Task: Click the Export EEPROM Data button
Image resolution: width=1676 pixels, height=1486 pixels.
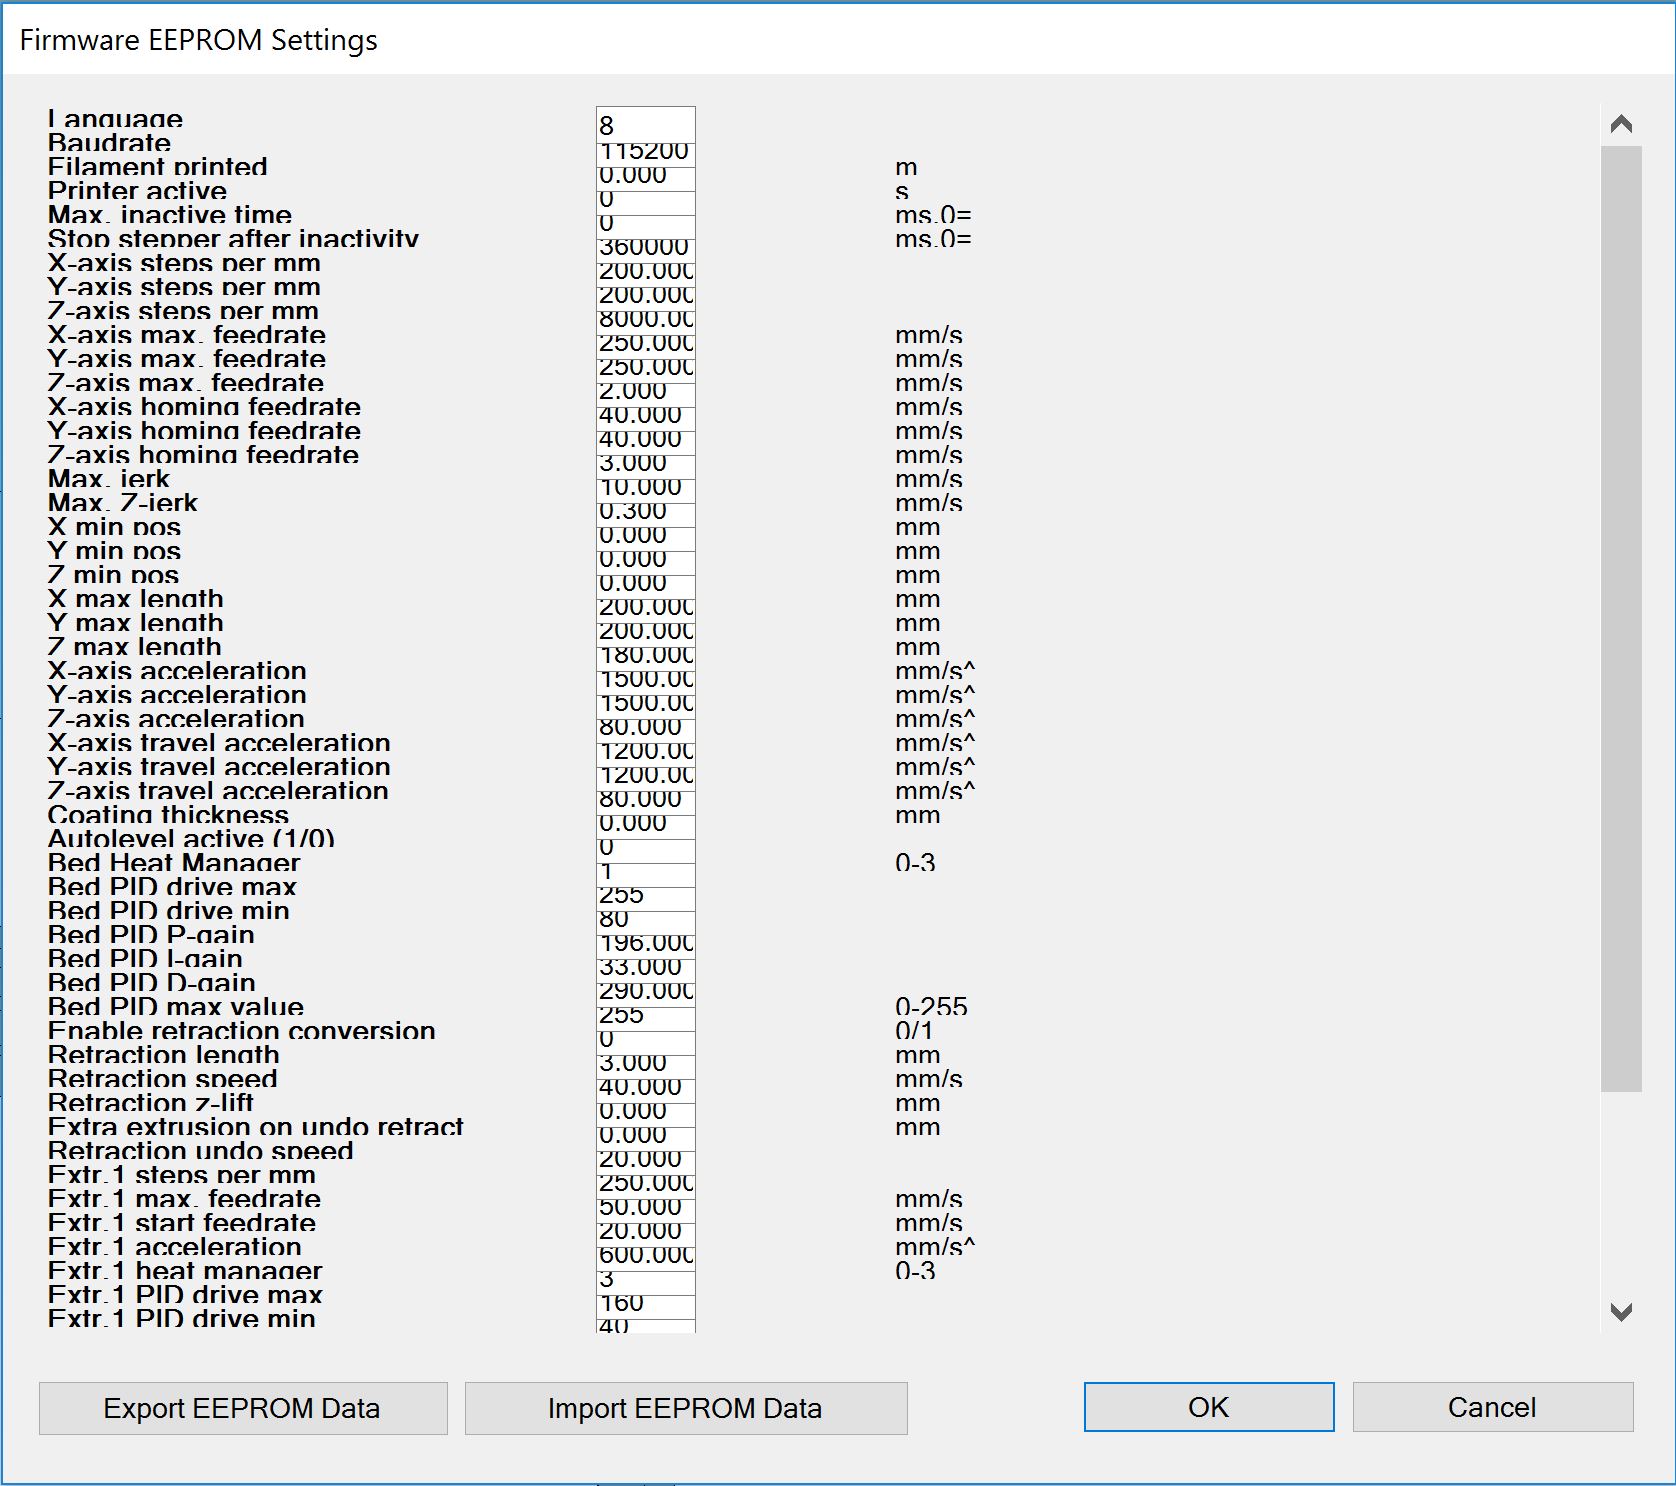Action: click(x=243, y=1408)
